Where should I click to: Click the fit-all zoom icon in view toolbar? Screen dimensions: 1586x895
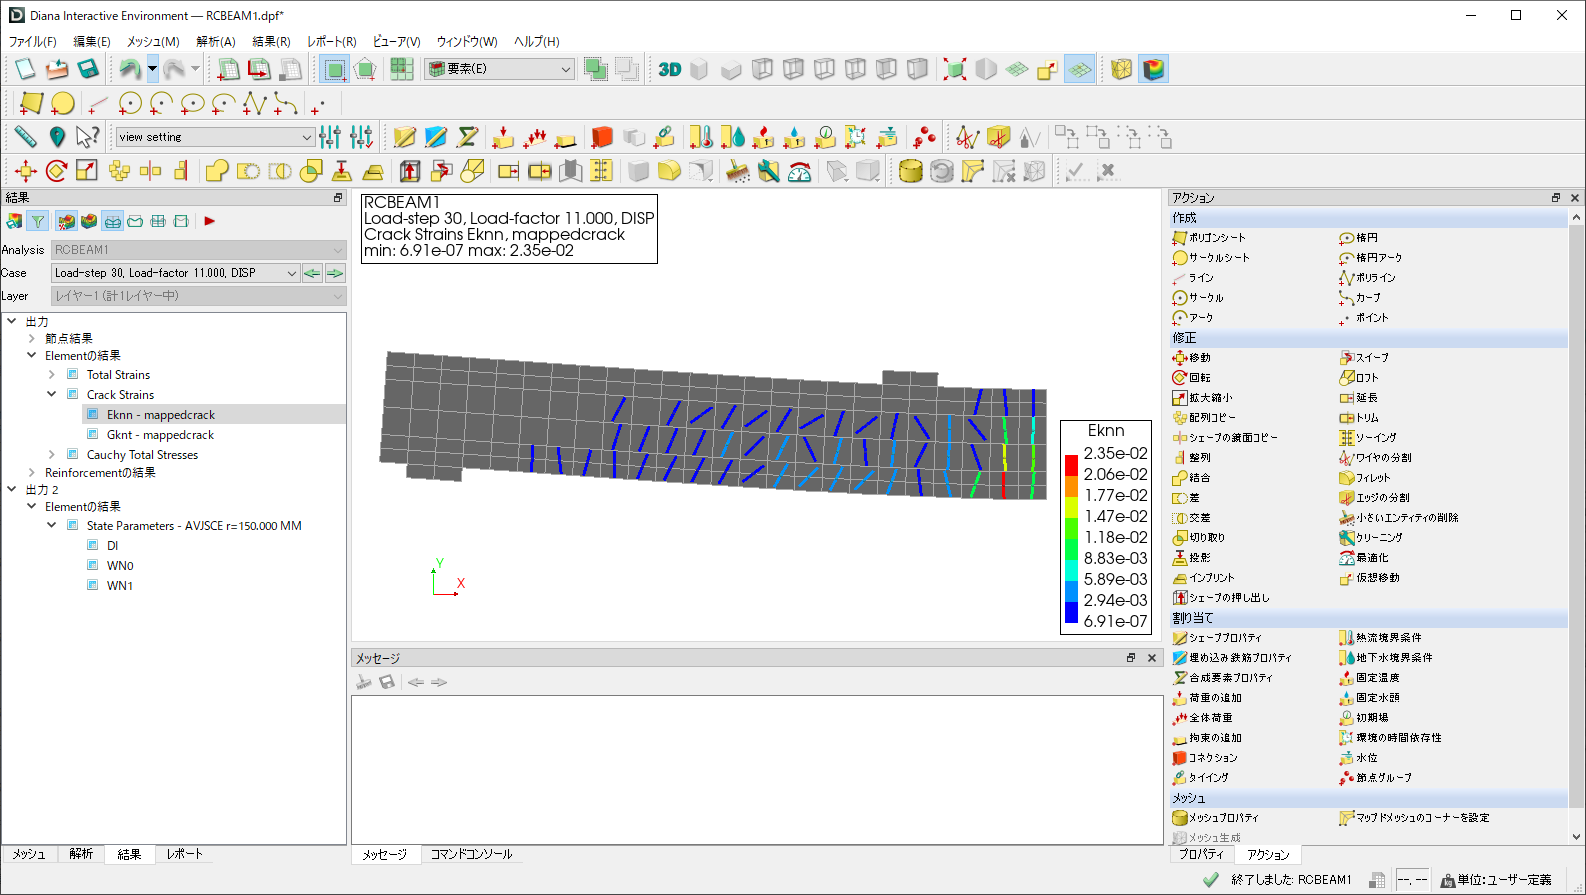pos(954,69)
